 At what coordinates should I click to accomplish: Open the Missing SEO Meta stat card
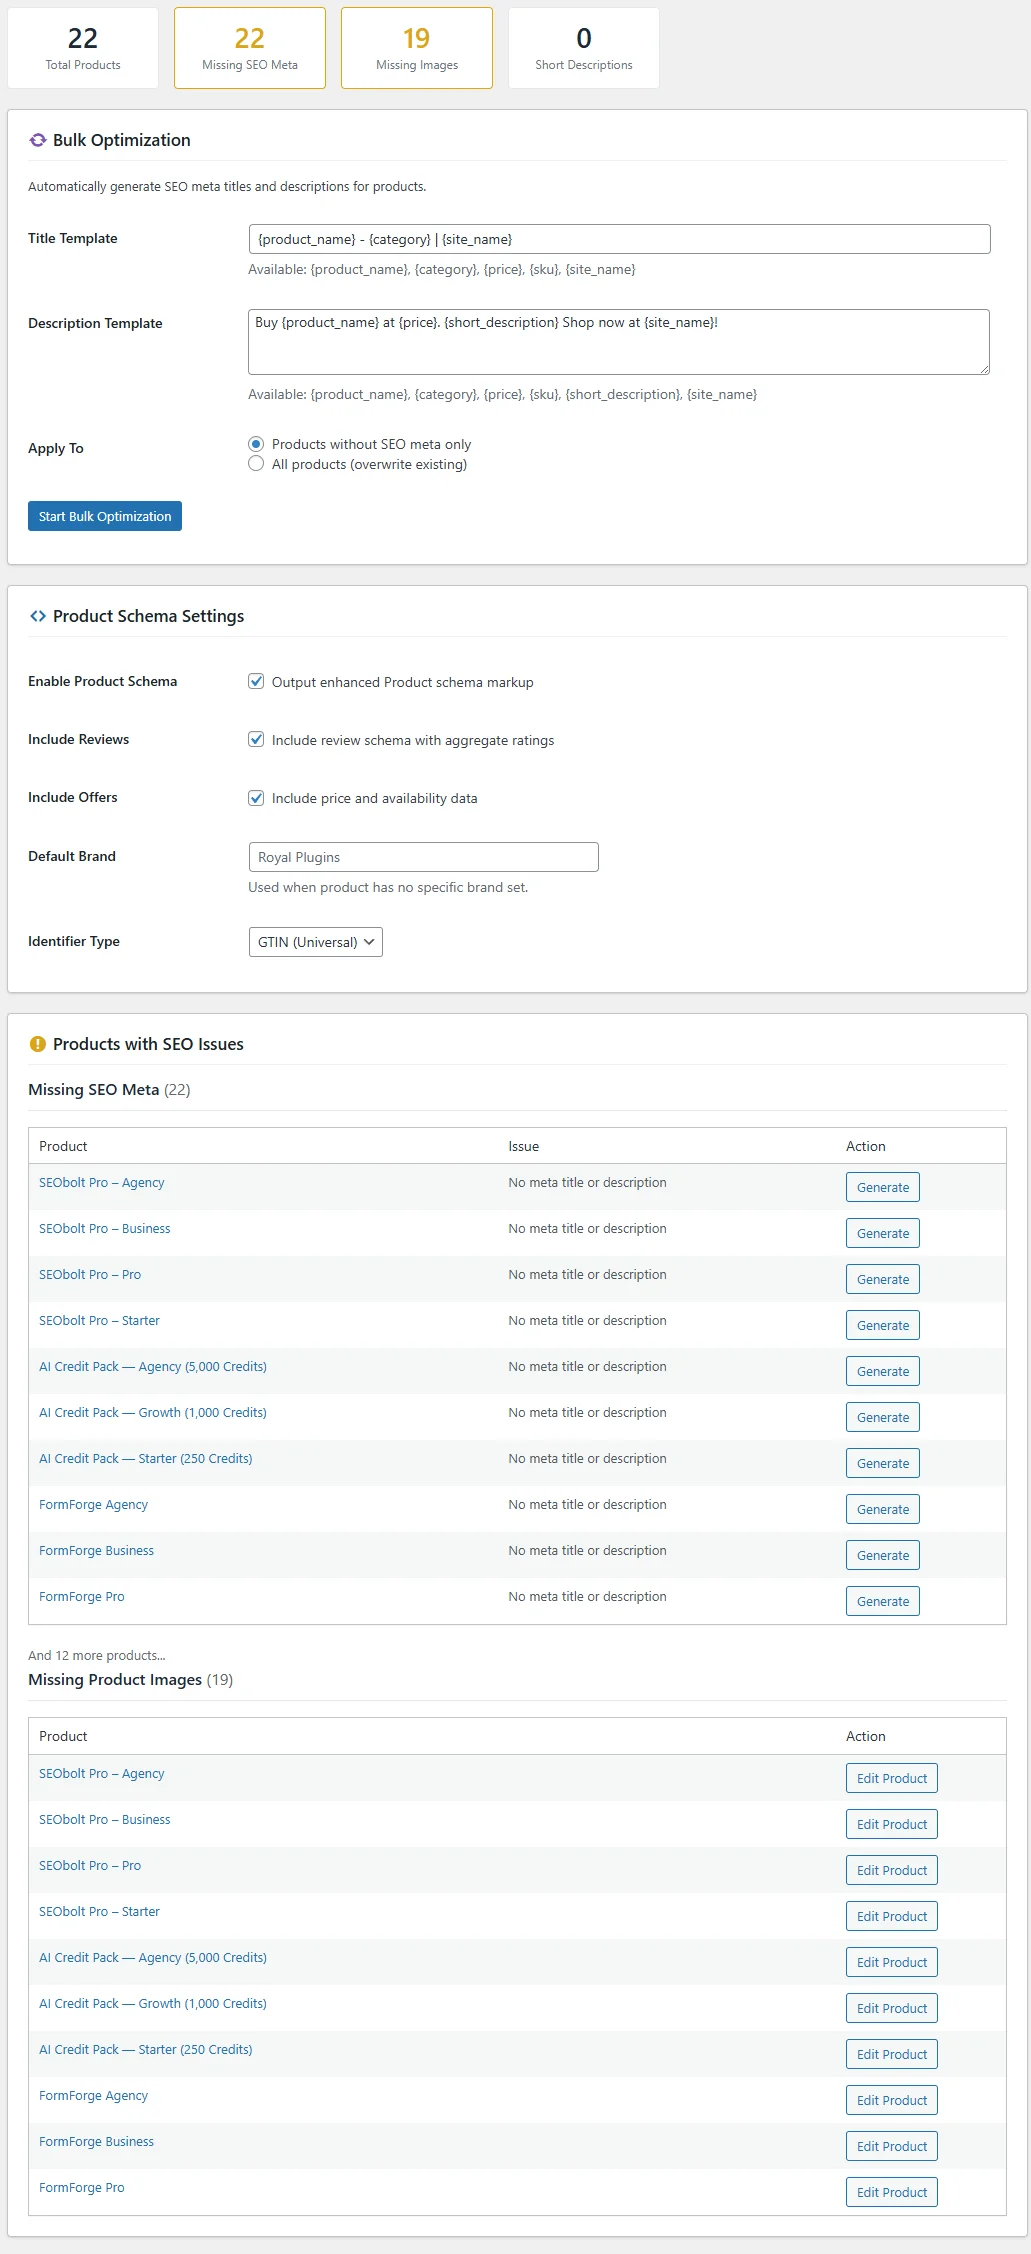click(x=250, y=48)
